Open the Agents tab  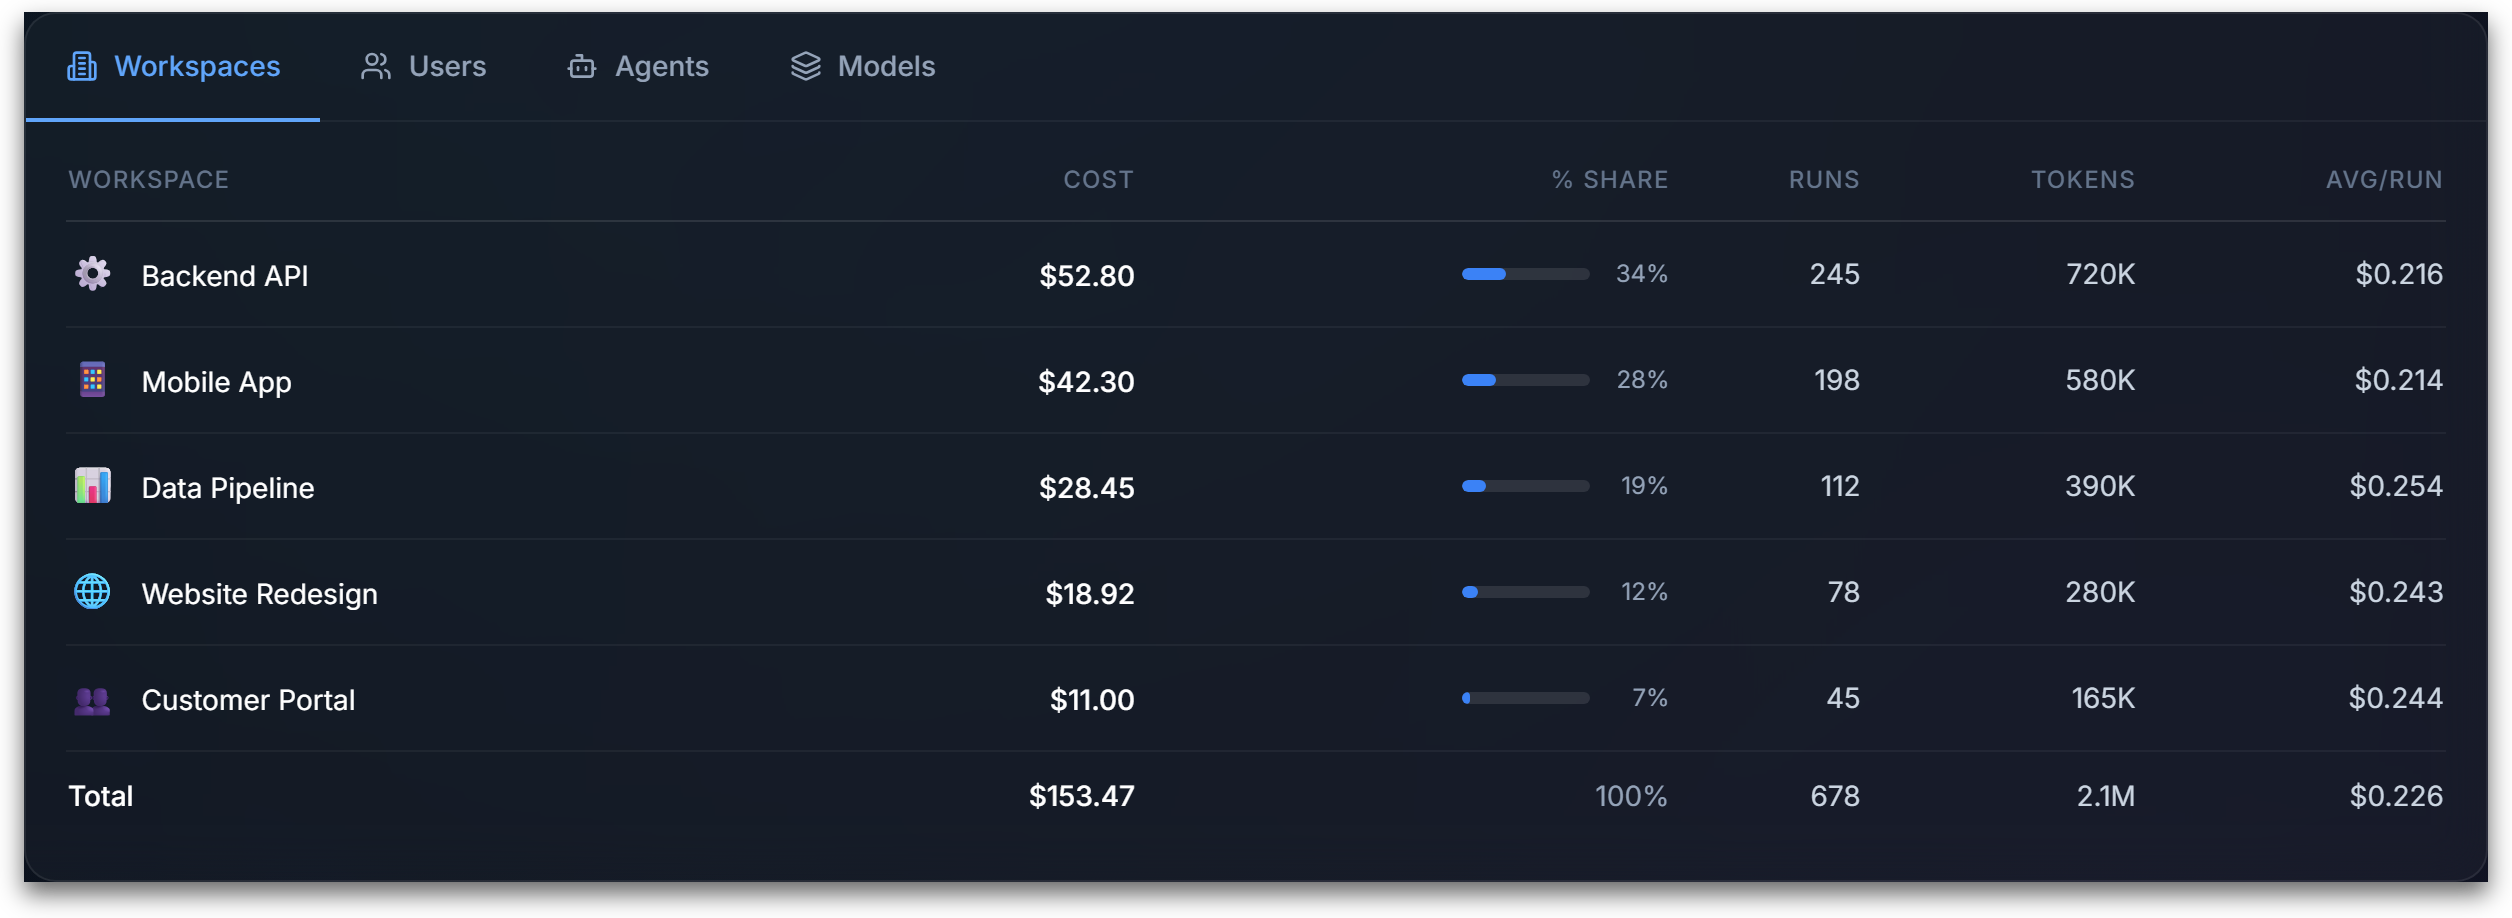637,66
